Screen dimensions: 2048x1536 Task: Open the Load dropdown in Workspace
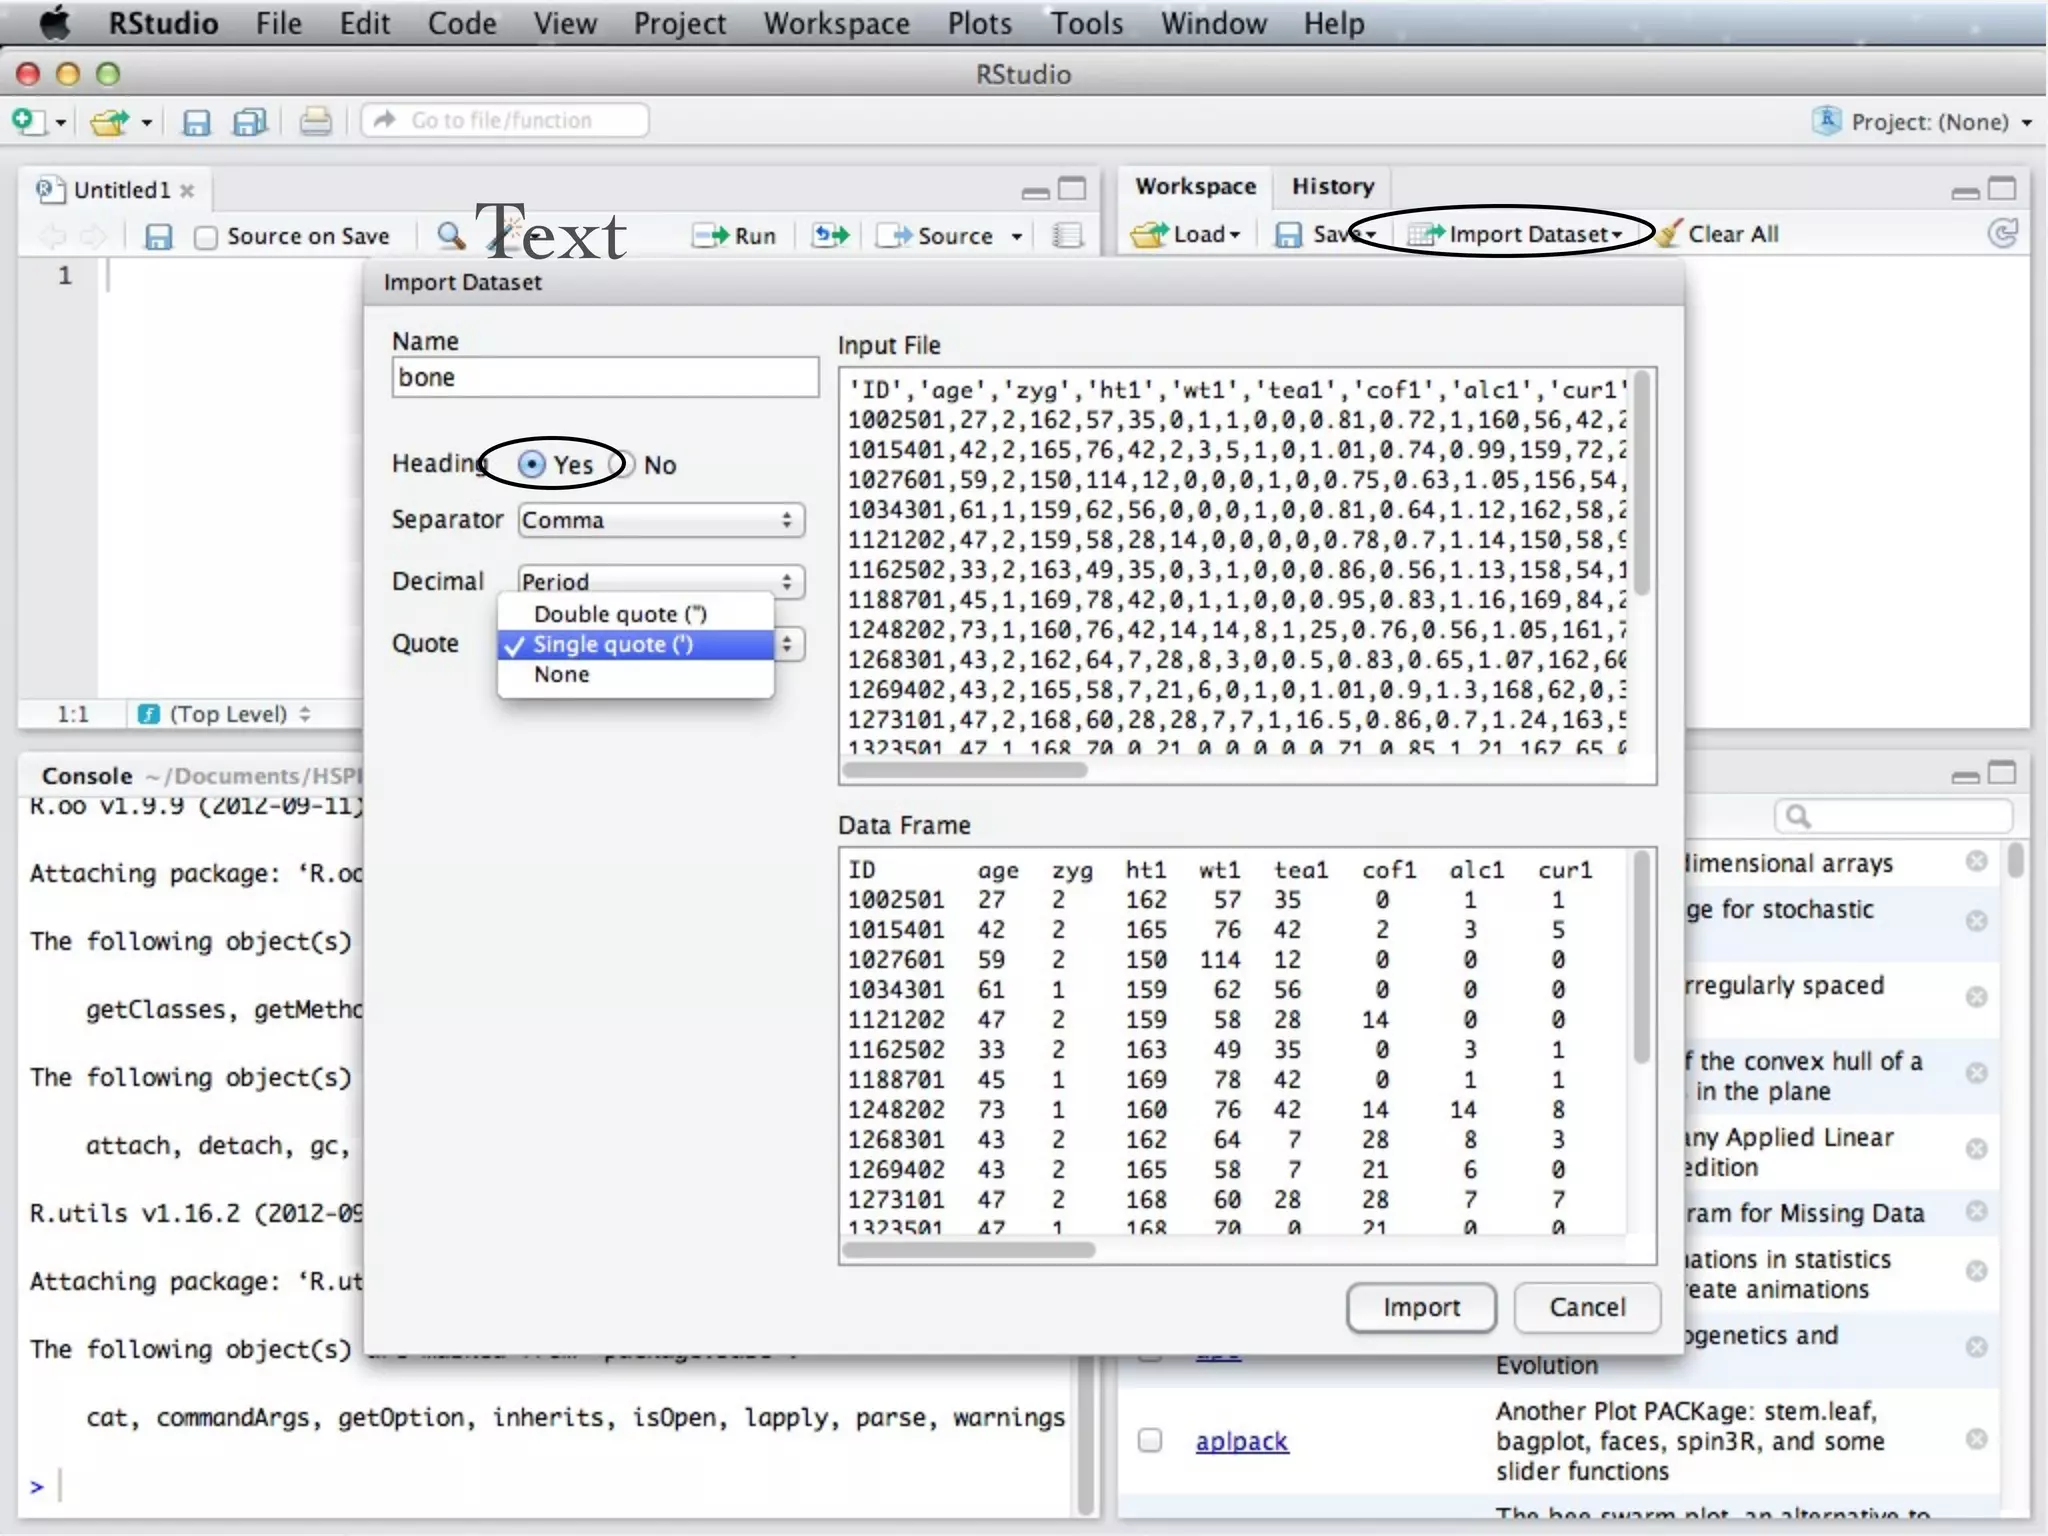[x=1186, y=234]
